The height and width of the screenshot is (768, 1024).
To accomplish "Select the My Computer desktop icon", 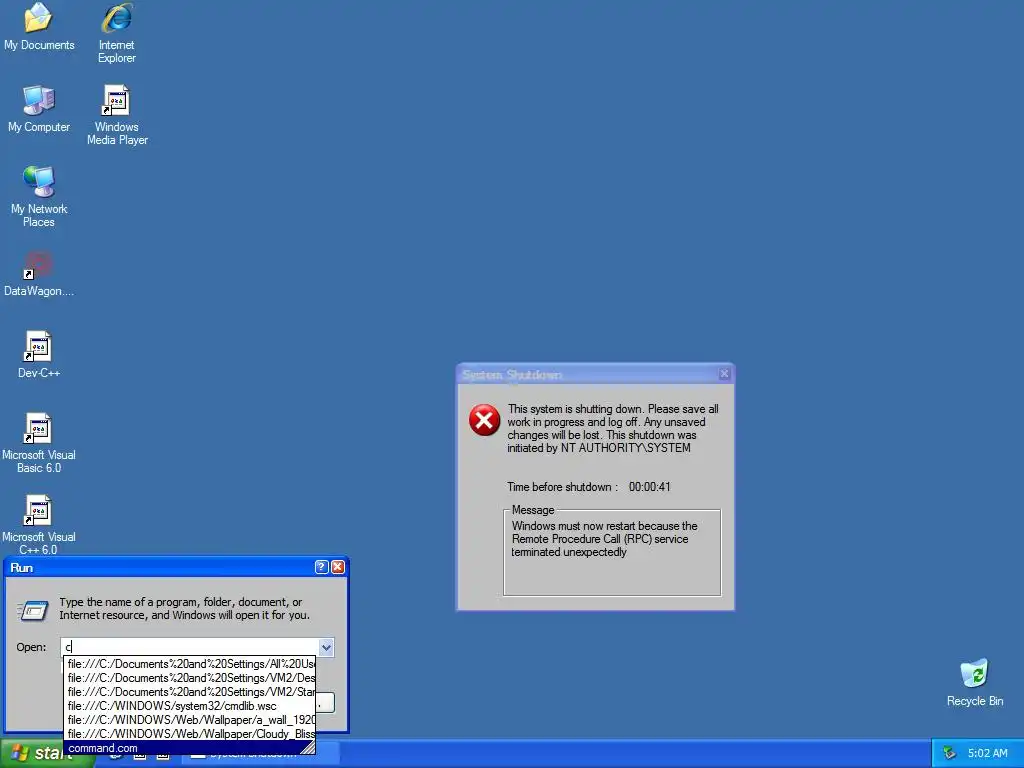I will (x=39, y=108).
